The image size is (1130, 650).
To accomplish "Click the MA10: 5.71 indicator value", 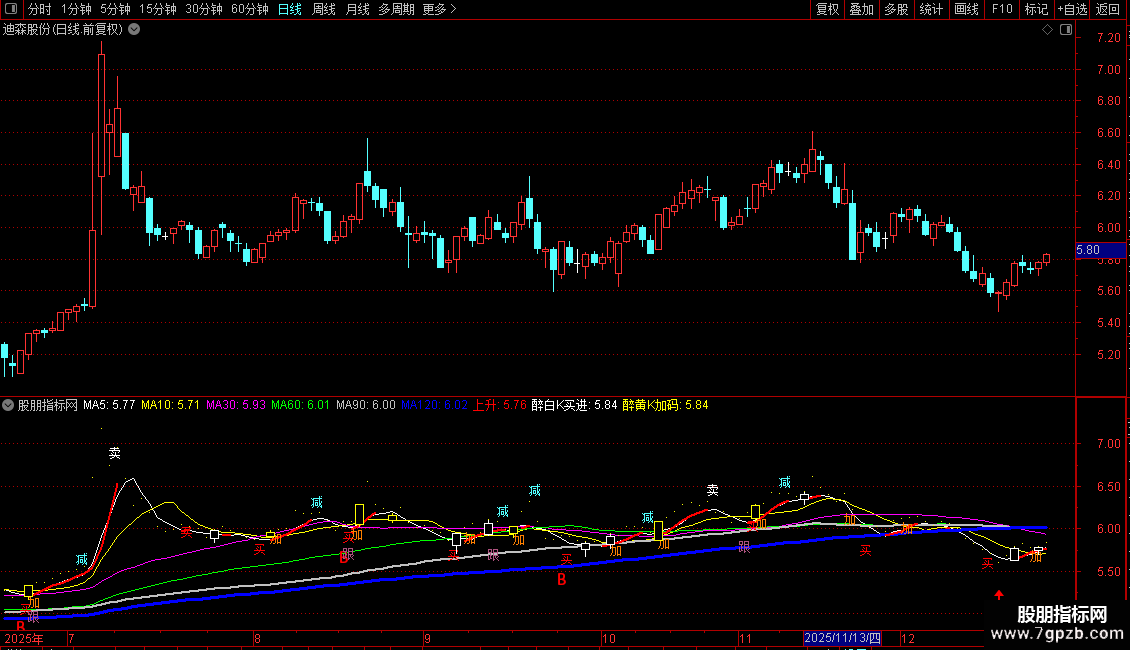I will 170,405.
